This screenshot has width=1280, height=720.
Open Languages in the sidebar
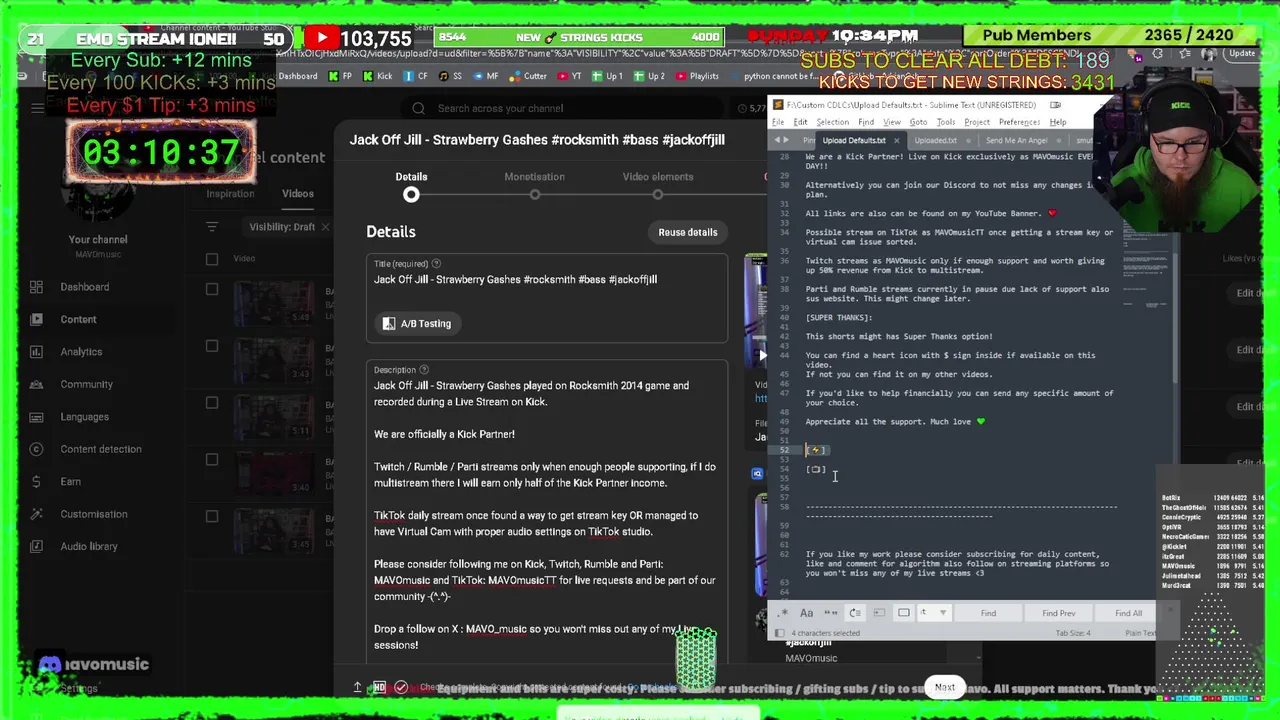coord(84,417)
